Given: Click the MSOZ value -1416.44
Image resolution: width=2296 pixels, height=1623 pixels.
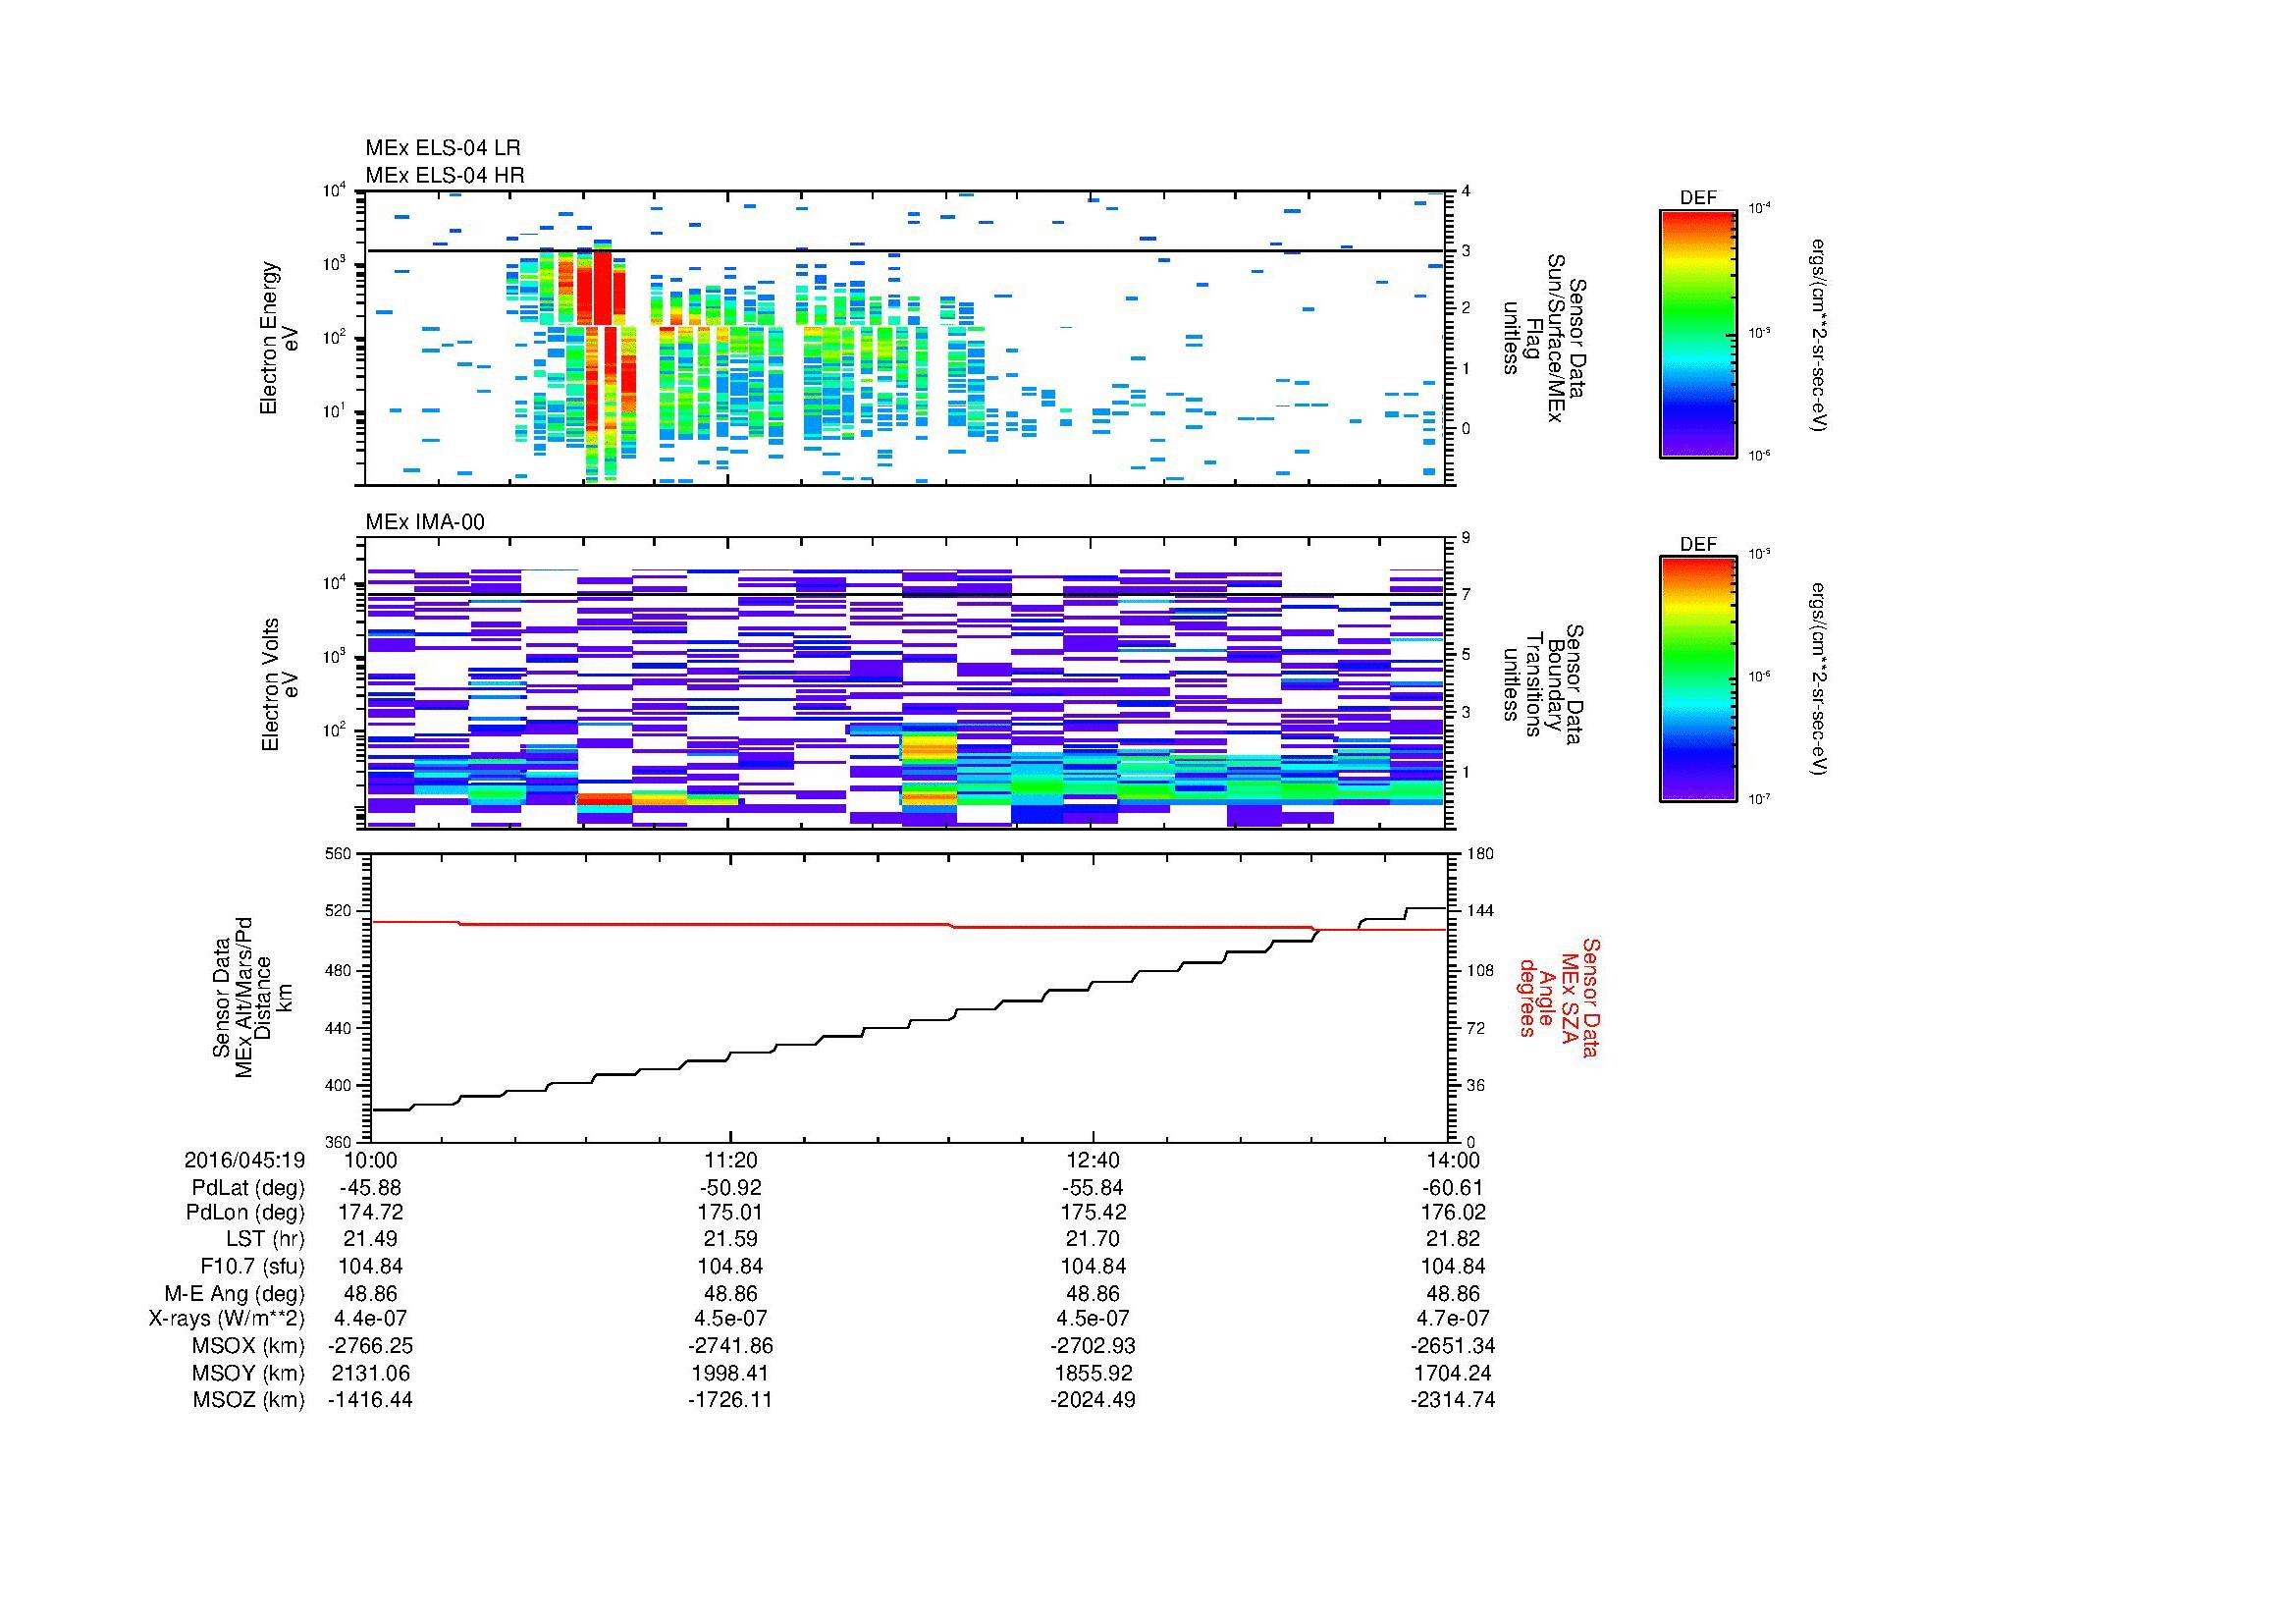Looking at the screenshot, I should point(370,1400).
